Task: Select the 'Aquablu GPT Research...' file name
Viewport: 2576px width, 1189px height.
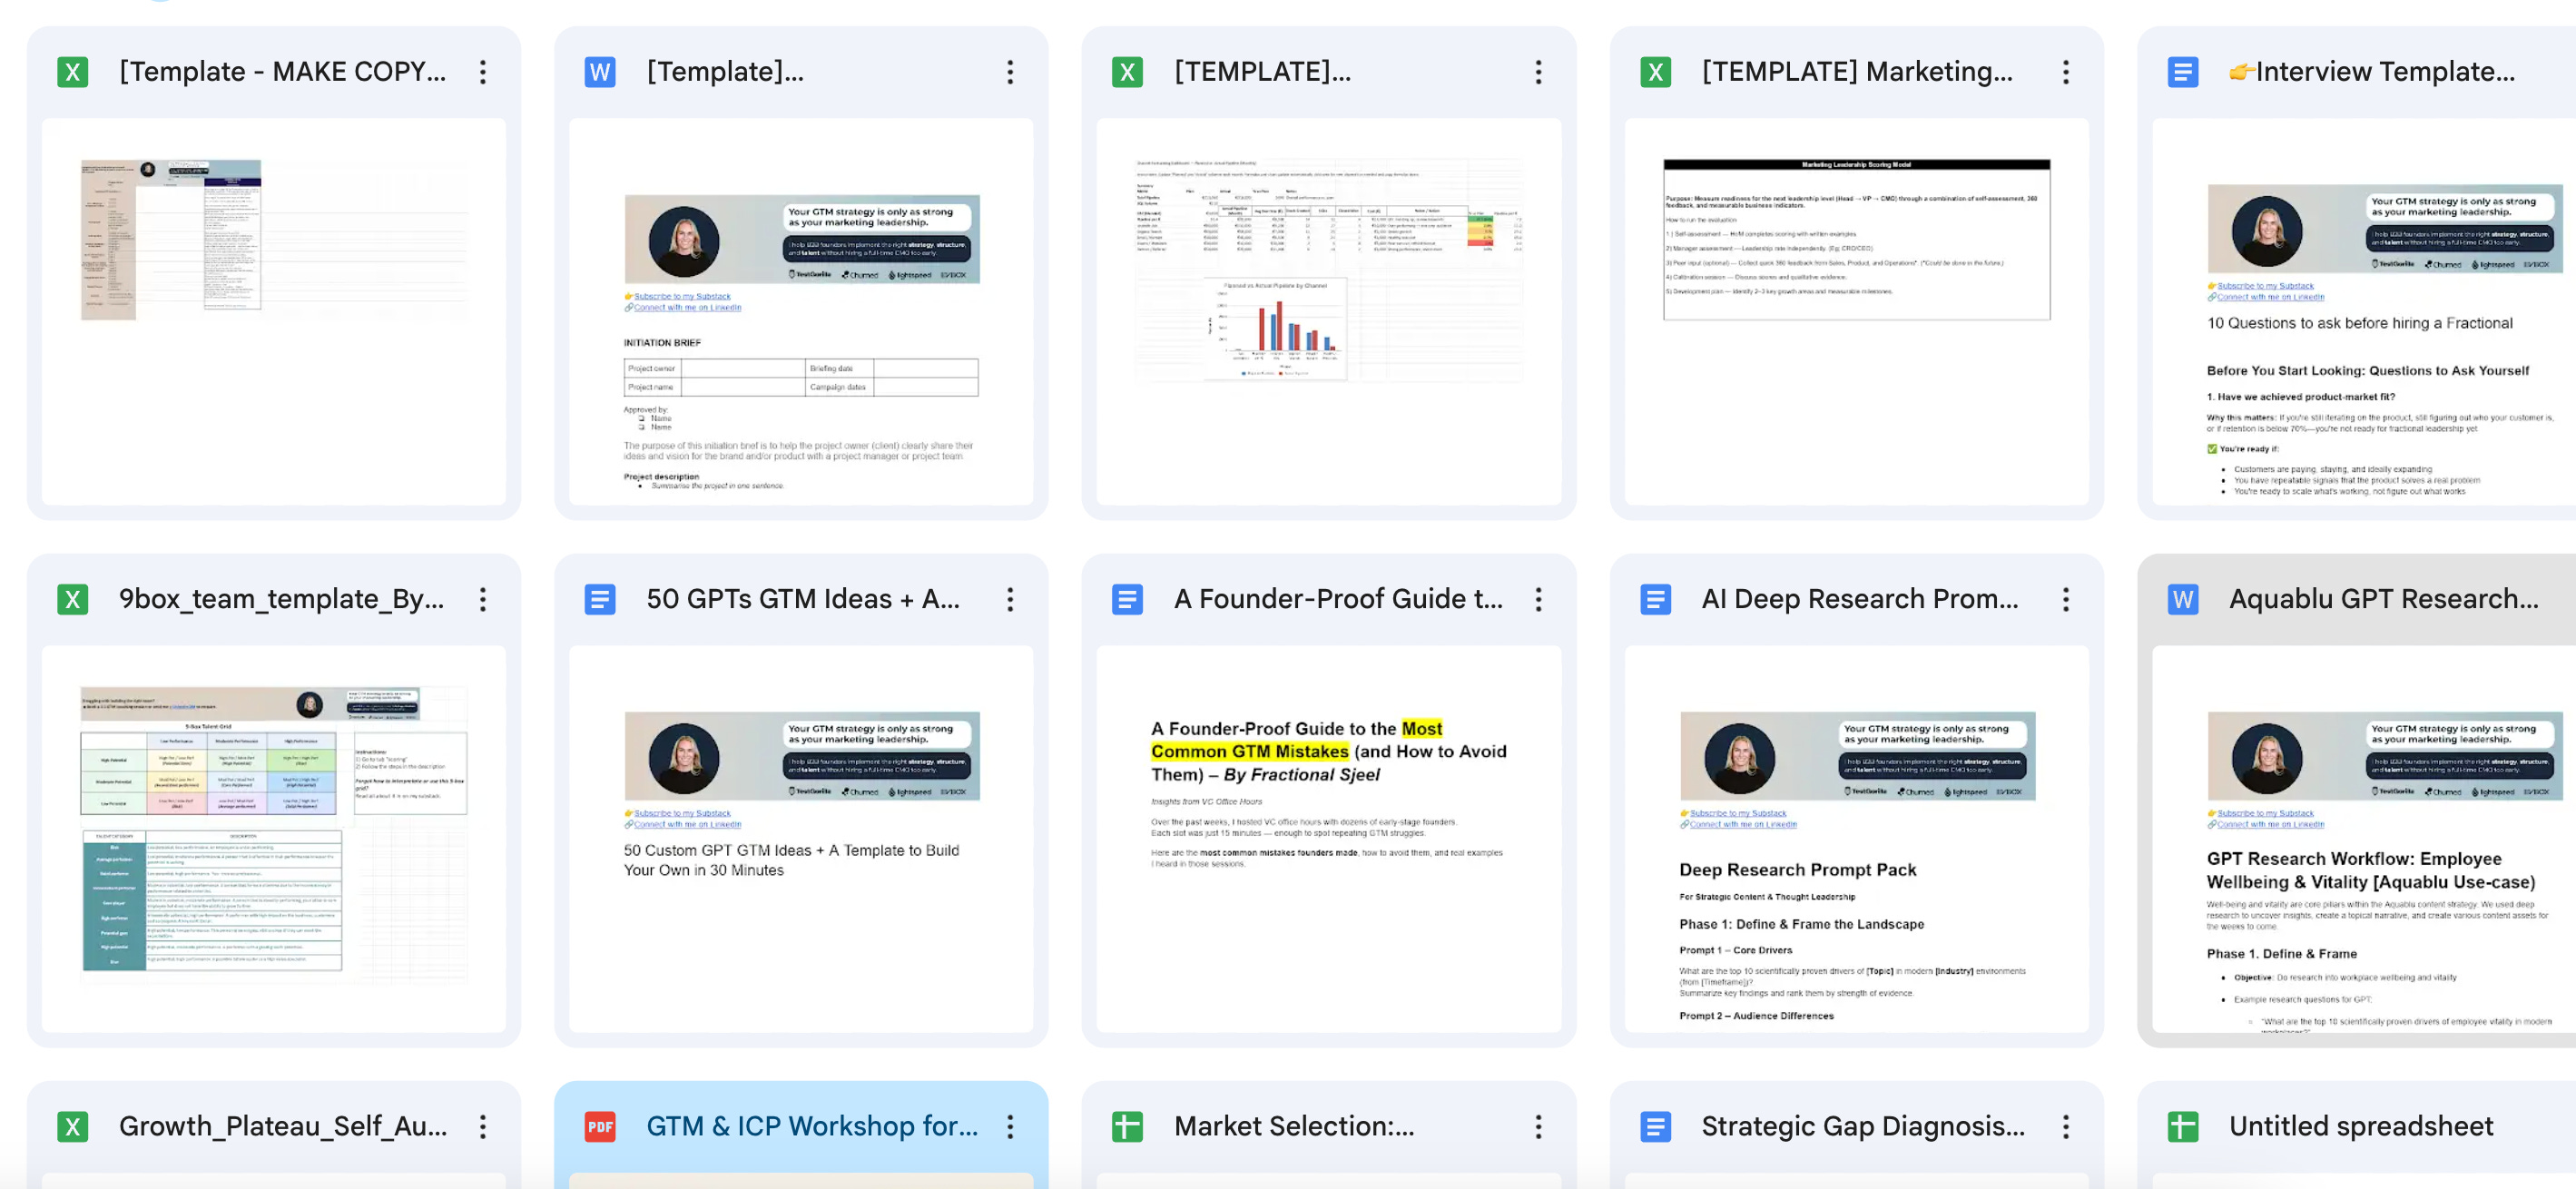Action: click(x=2383, y=599)
